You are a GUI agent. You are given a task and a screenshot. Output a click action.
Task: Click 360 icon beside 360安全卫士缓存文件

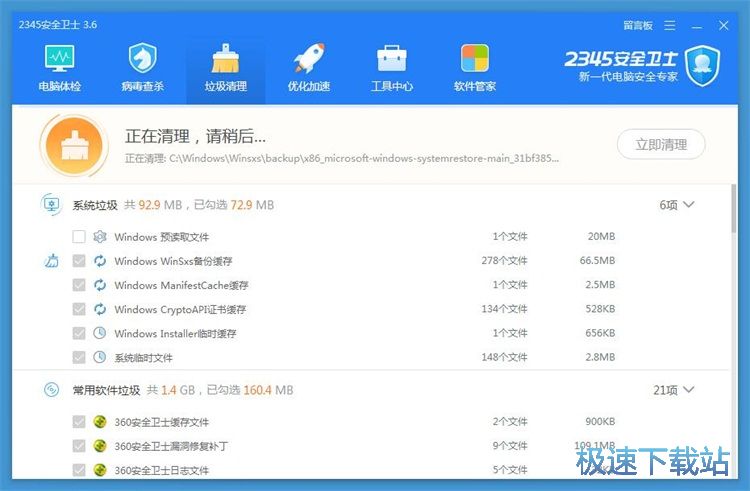tap(99, 422)
